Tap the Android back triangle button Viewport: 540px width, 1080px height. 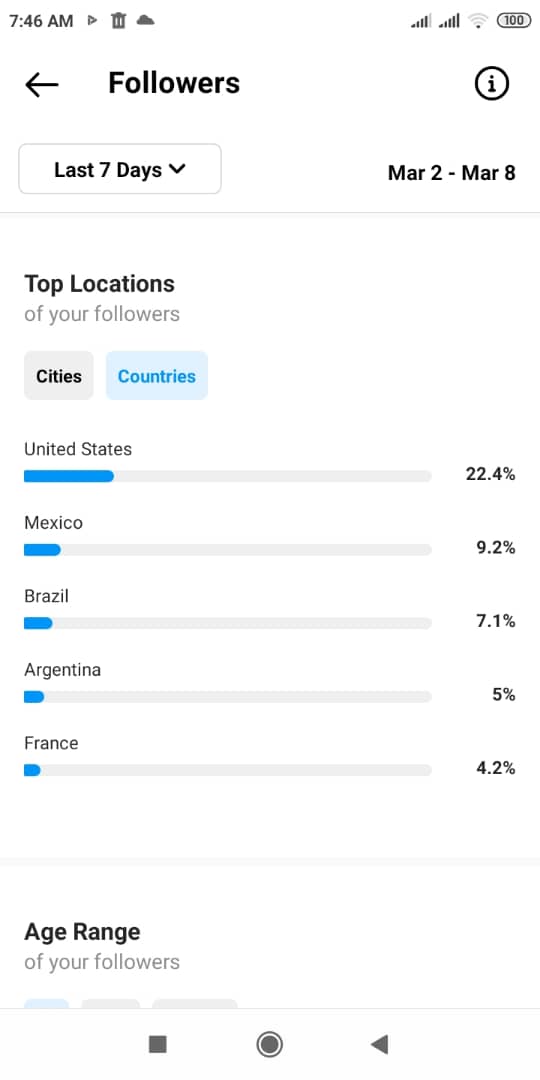tap(380, 1044)
